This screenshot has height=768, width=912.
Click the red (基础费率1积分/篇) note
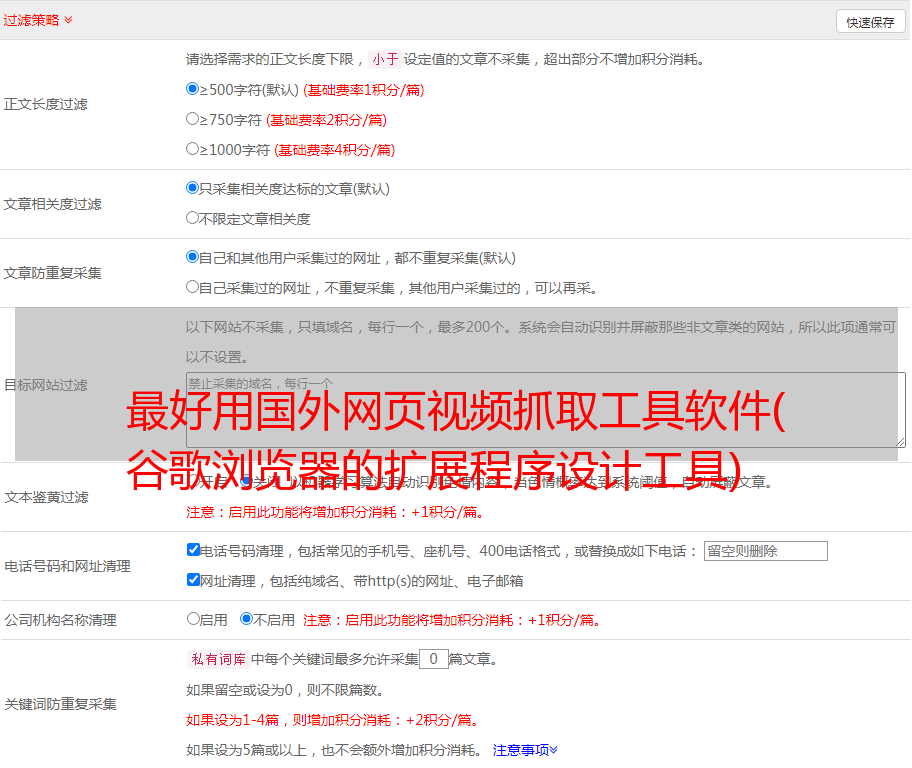pos(364,90)
